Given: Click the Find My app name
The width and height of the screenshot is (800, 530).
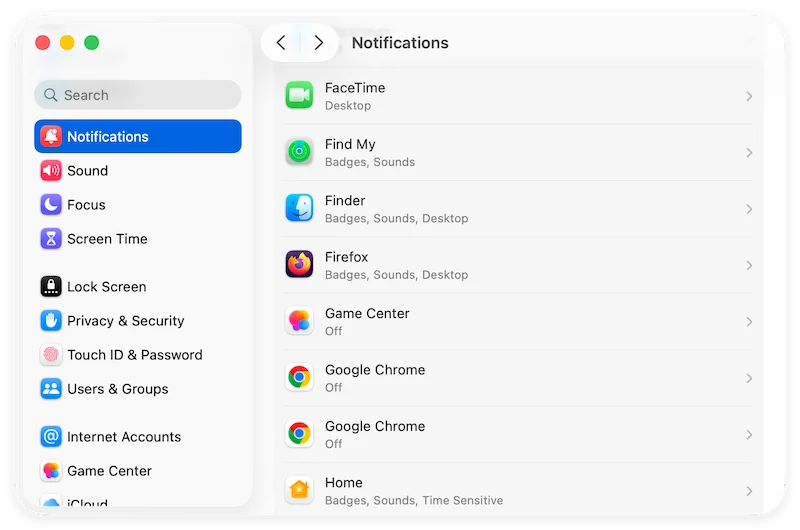Looking at the screenshot, I should [350, 144].
